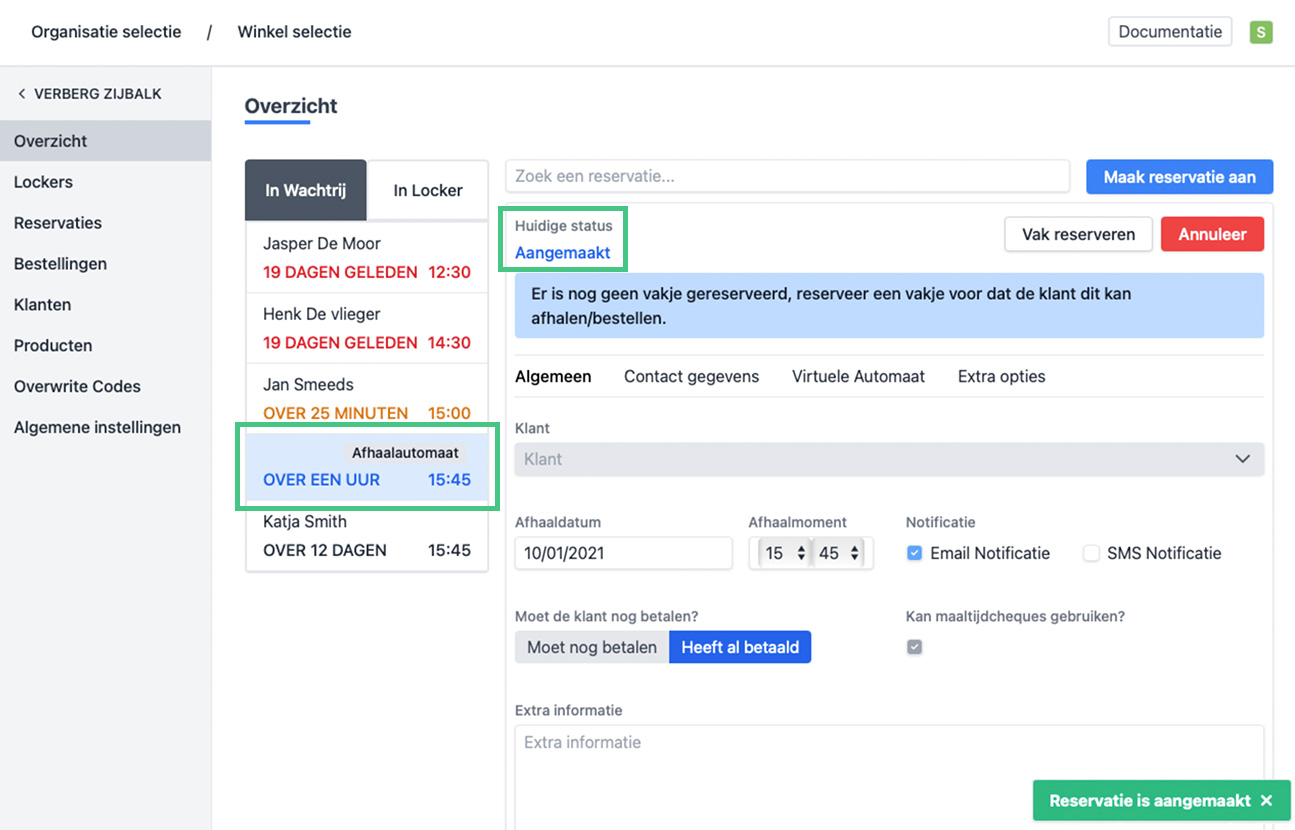Open the 'Contact gegevens' tab
The width and height of the screenshot is (1295, 830).
691,377
